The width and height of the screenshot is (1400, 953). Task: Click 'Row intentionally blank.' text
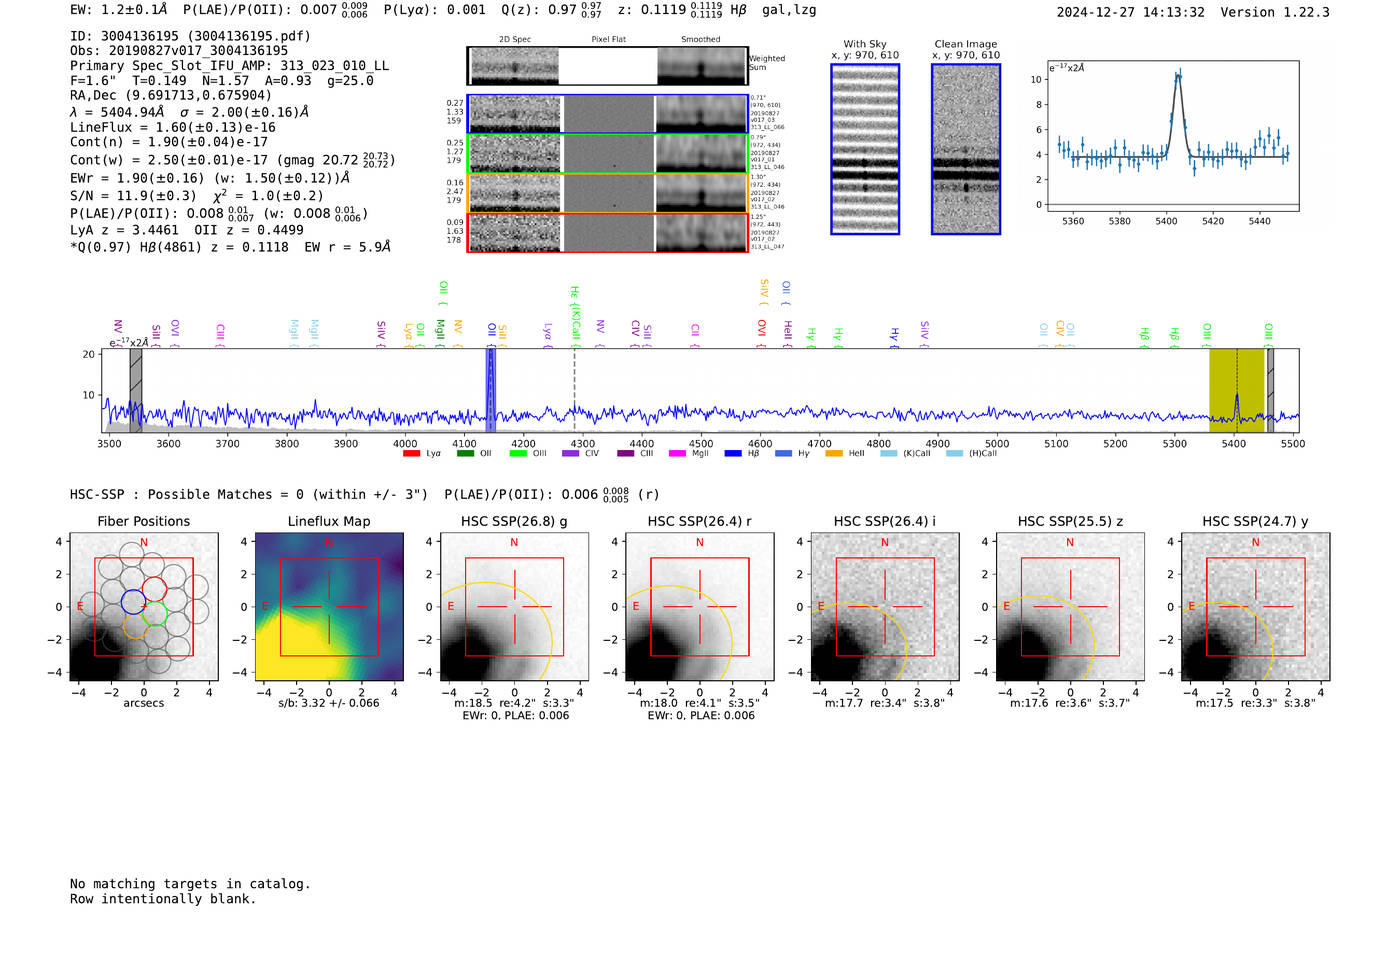click(163, 899)
